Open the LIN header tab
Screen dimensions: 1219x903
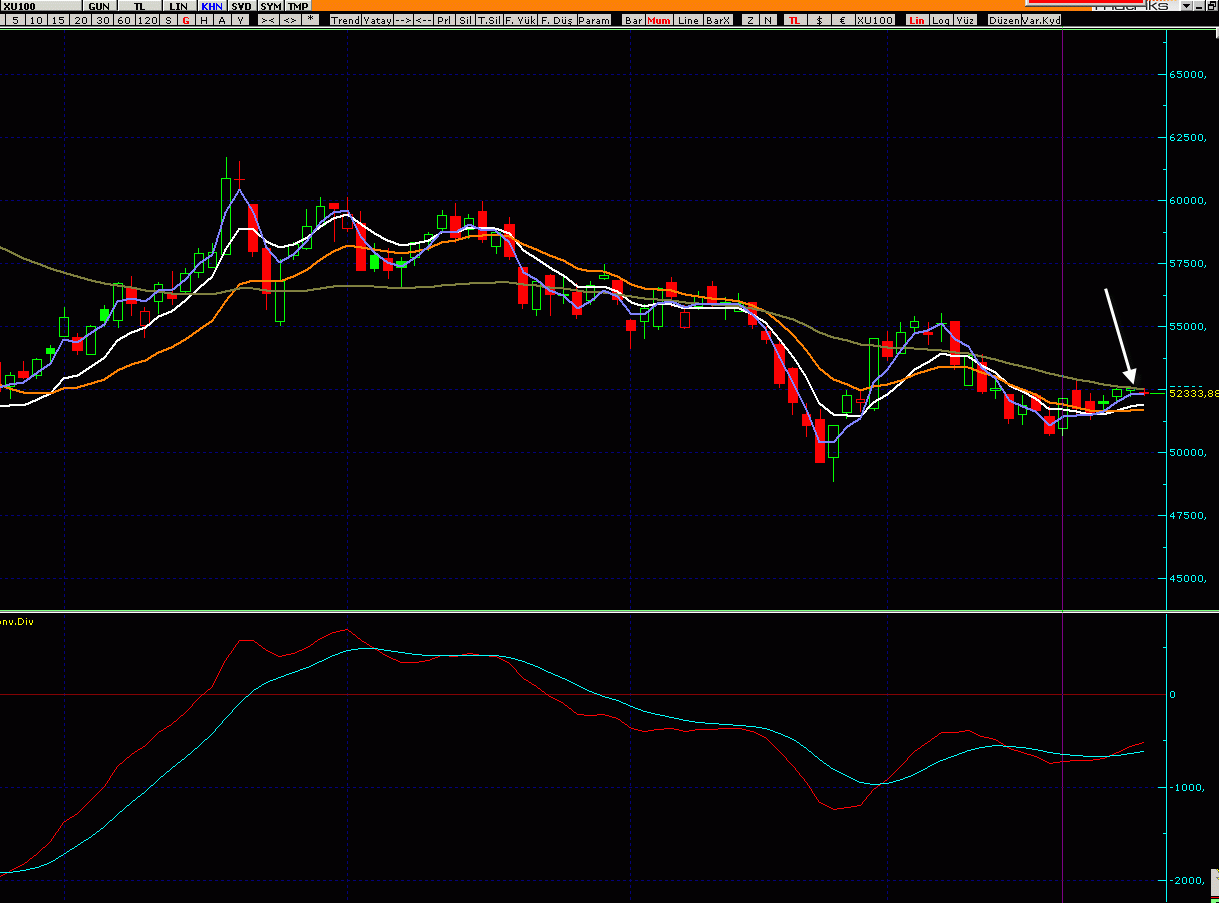click(x=178, y=6)
